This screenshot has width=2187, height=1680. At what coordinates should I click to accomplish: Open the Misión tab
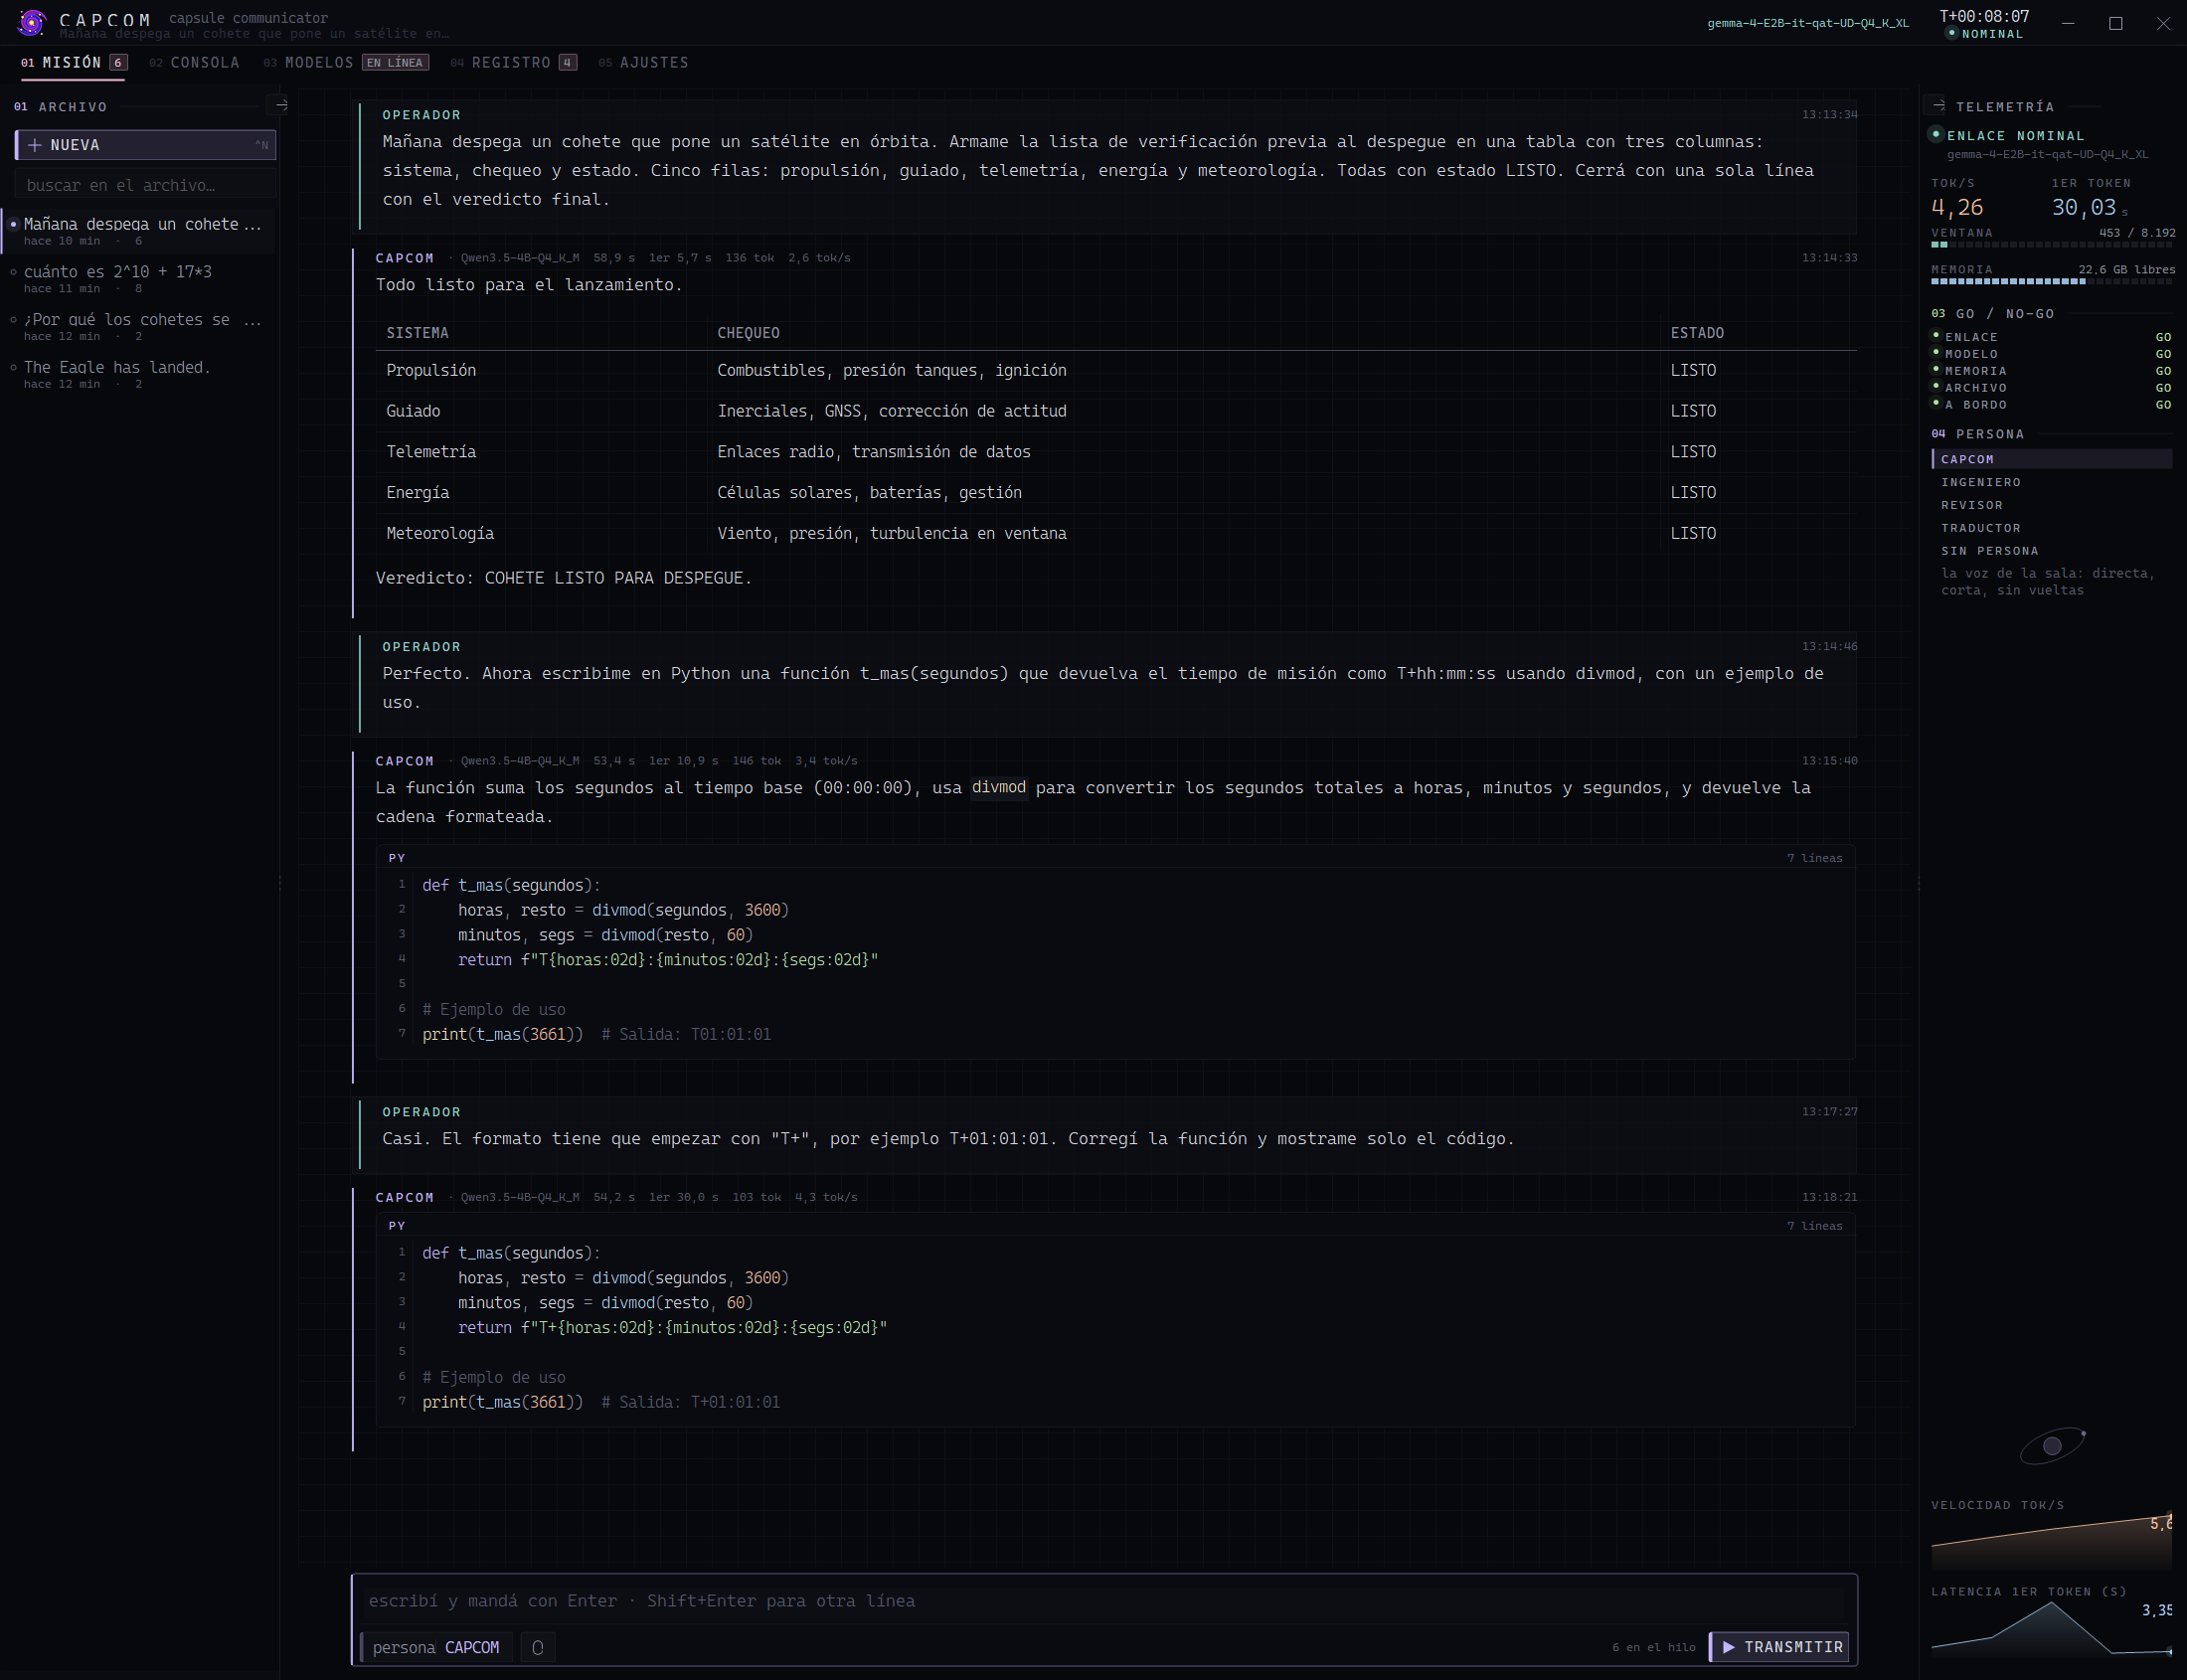74,63
